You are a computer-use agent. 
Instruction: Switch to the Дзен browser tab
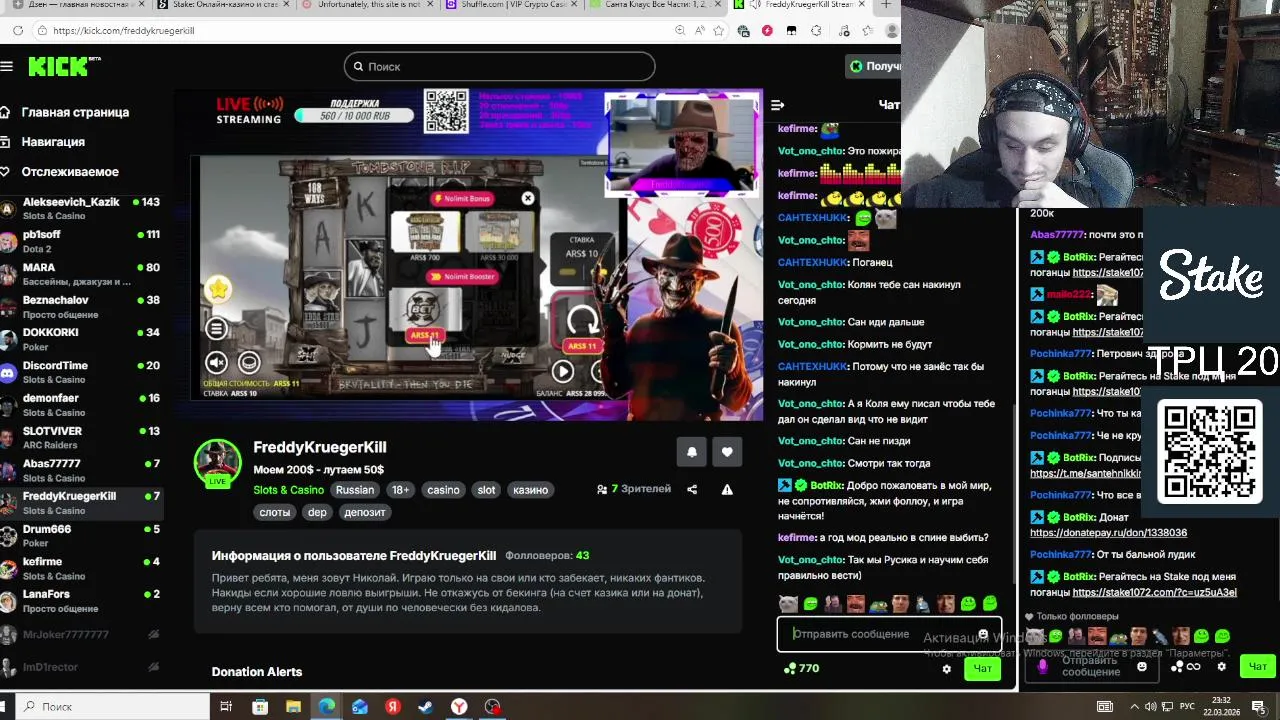click(76, 5)
